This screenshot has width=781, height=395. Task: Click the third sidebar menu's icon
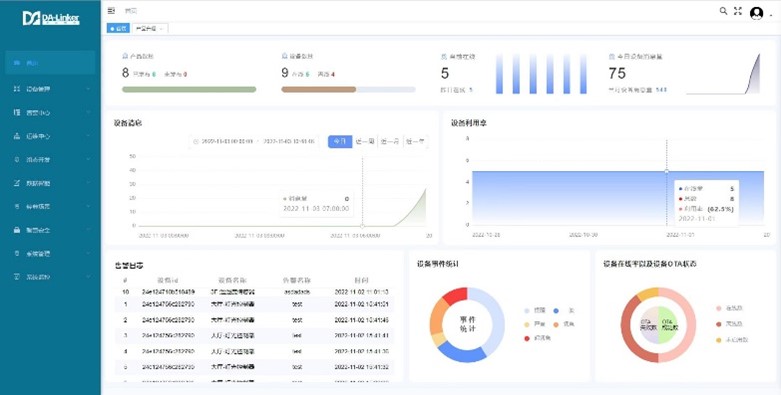pos(17,113)
